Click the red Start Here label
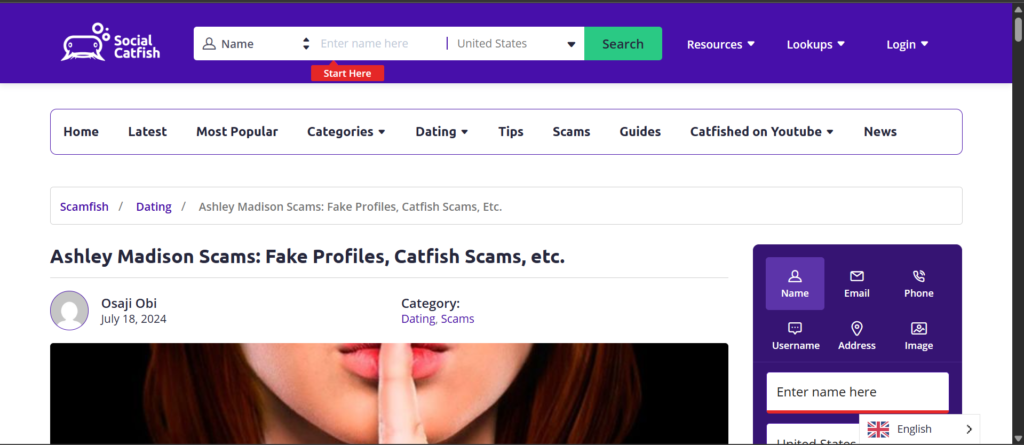 click(x=347, y=73)
